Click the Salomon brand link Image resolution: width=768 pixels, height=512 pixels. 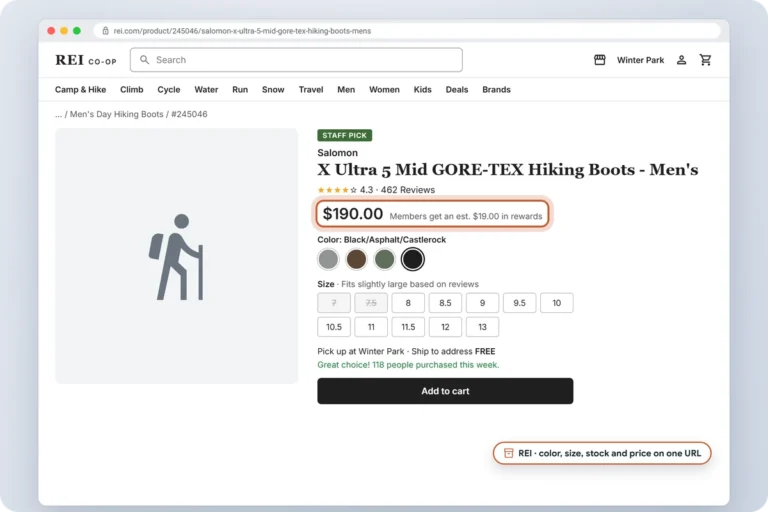337,153
